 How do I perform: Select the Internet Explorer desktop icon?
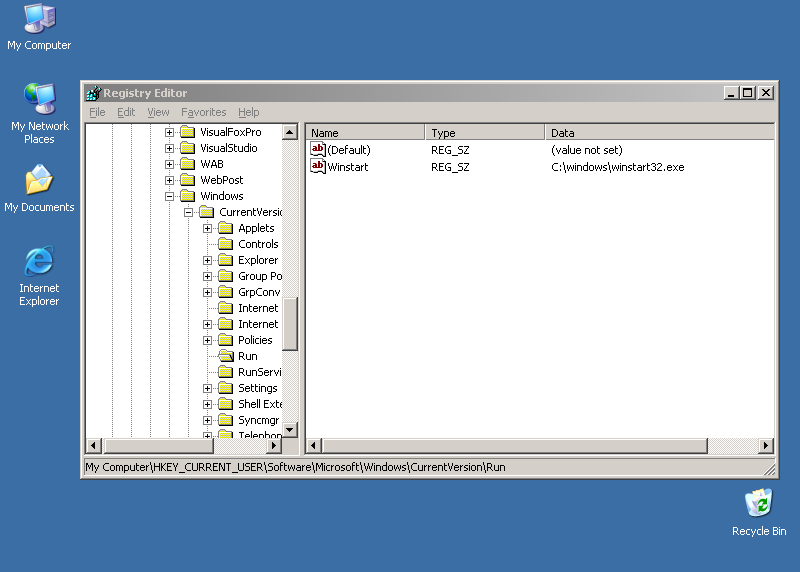pos(39,276)
